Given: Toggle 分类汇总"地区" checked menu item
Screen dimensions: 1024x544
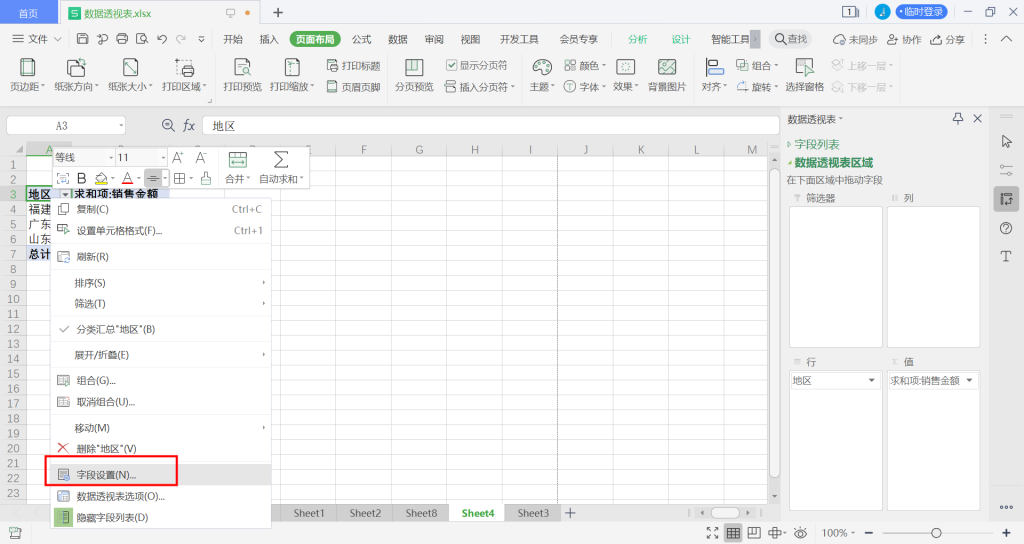Looking at the screenshot, I should coord(161,329).
